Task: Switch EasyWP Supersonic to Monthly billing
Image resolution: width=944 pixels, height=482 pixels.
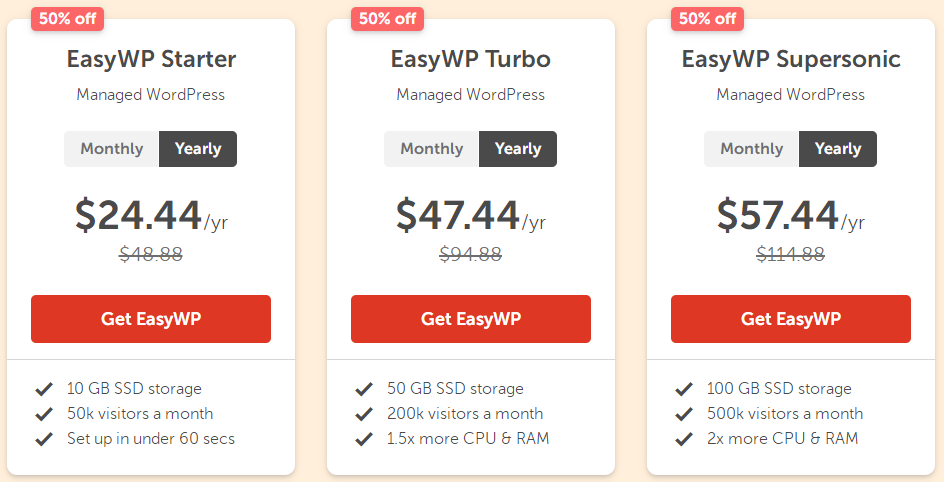Action: click(752, 149)
